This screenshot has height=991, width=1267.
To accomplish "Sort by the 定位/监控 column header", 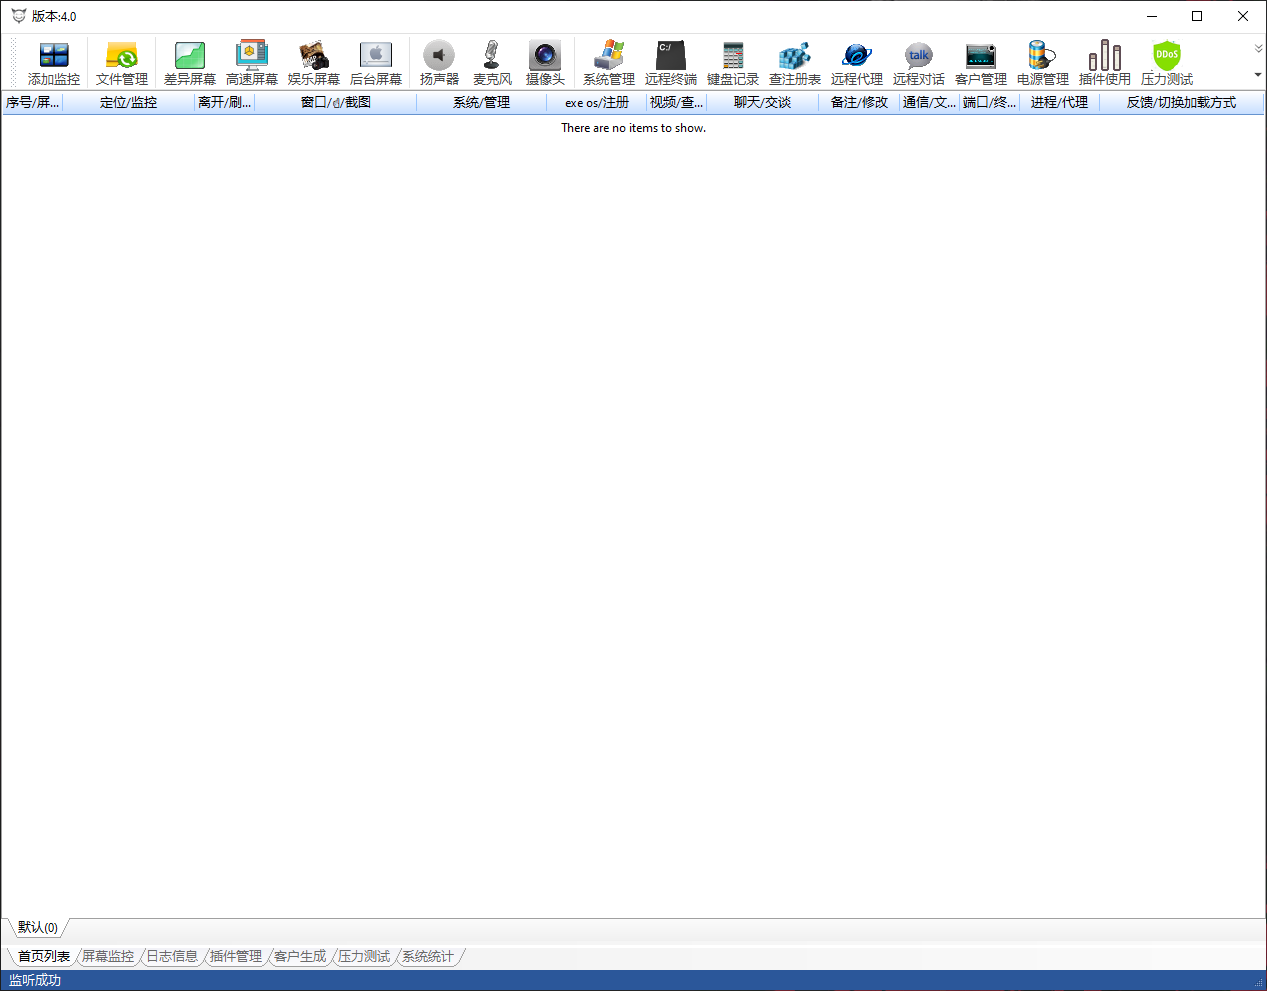I will (x=128, y=102).
